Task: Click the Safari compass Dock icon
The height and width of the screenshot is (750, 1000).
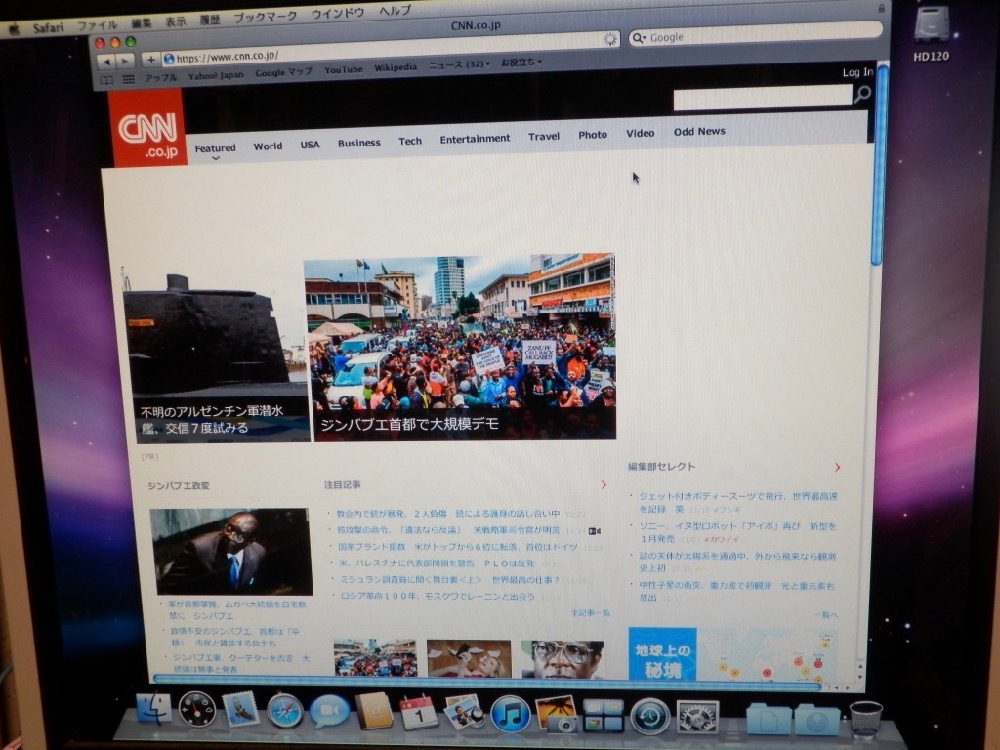Action: click(284, 710)
